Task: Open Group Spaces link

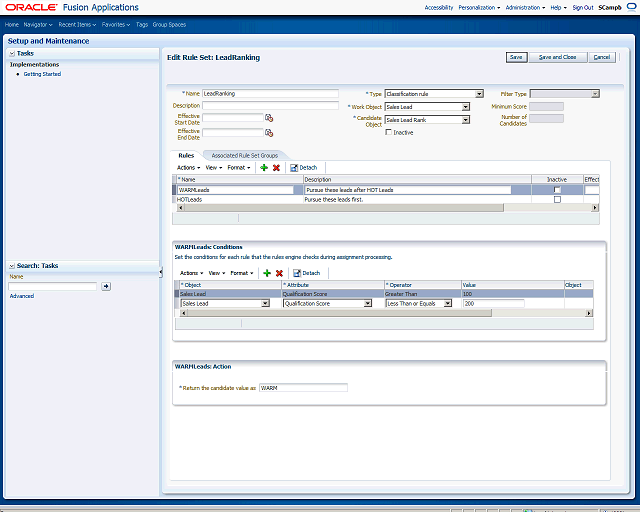Action: pos(169,25)
